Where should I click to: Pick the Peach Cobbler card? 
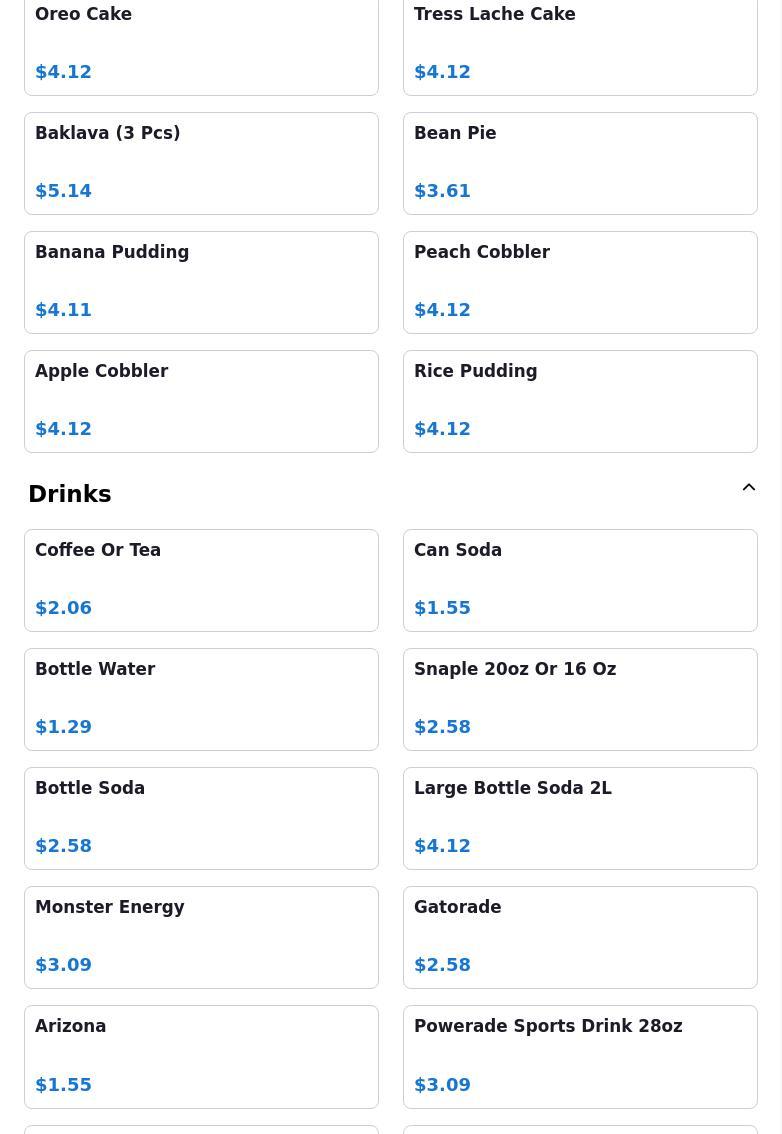point(580,283)
